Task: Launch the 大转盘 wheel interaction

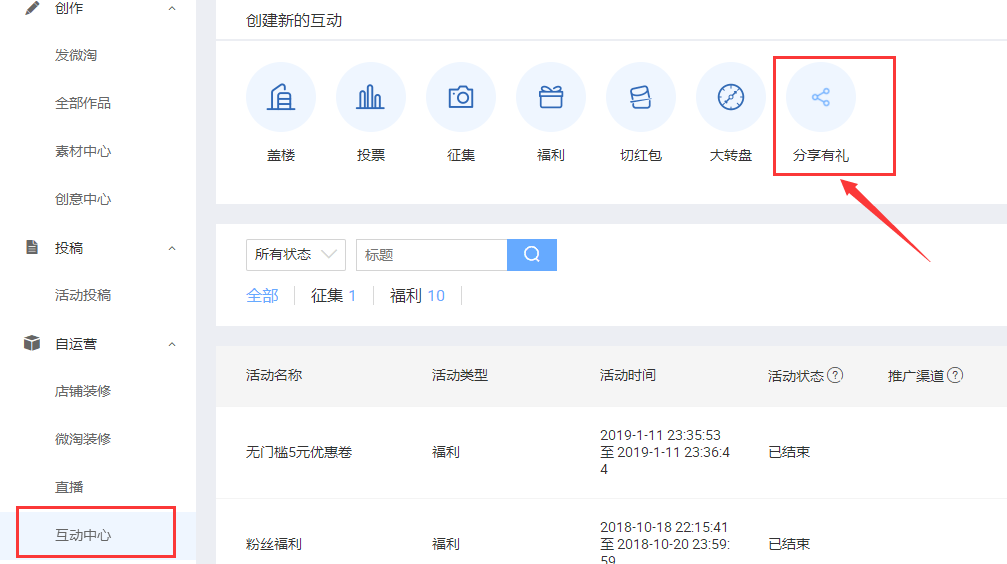Action: (730, 97)
